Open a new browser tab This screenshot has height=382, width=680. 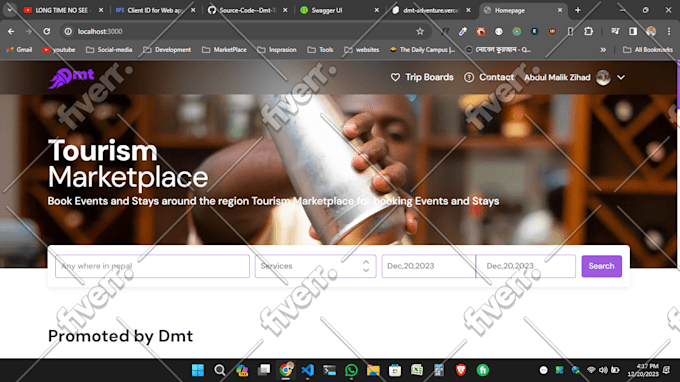click(578, 10)
